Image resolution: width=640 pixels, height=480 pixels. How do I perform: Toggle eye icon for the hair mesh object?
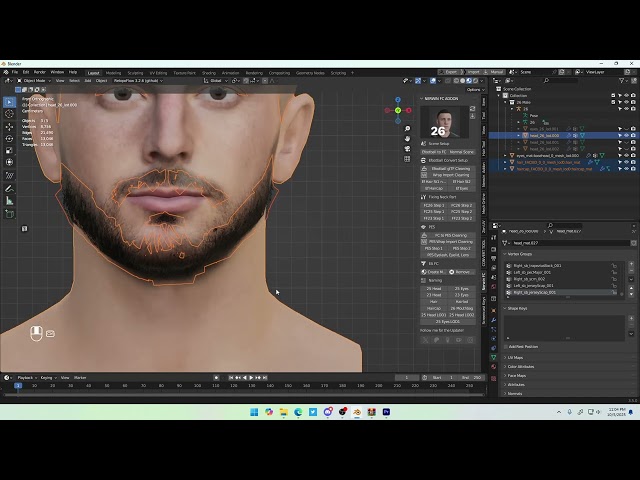pyautogui.click(x=627, y=162)
